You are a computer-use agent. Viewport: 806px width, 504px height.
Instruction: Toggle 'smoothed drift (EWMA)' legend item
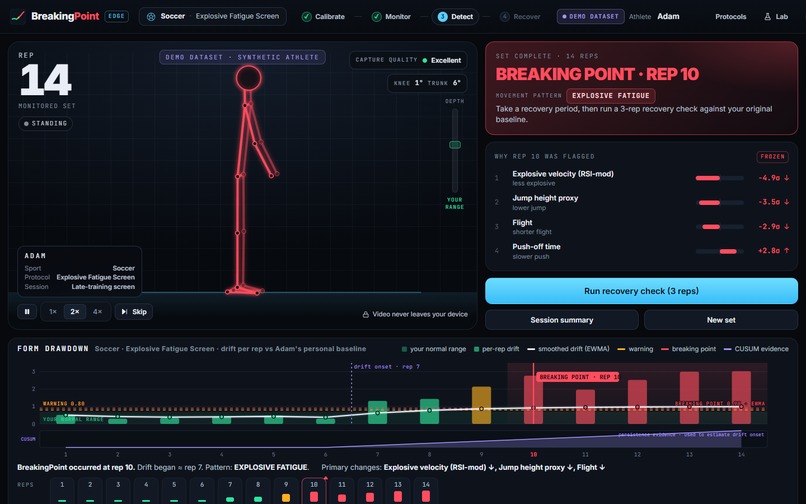coord(569,349)
